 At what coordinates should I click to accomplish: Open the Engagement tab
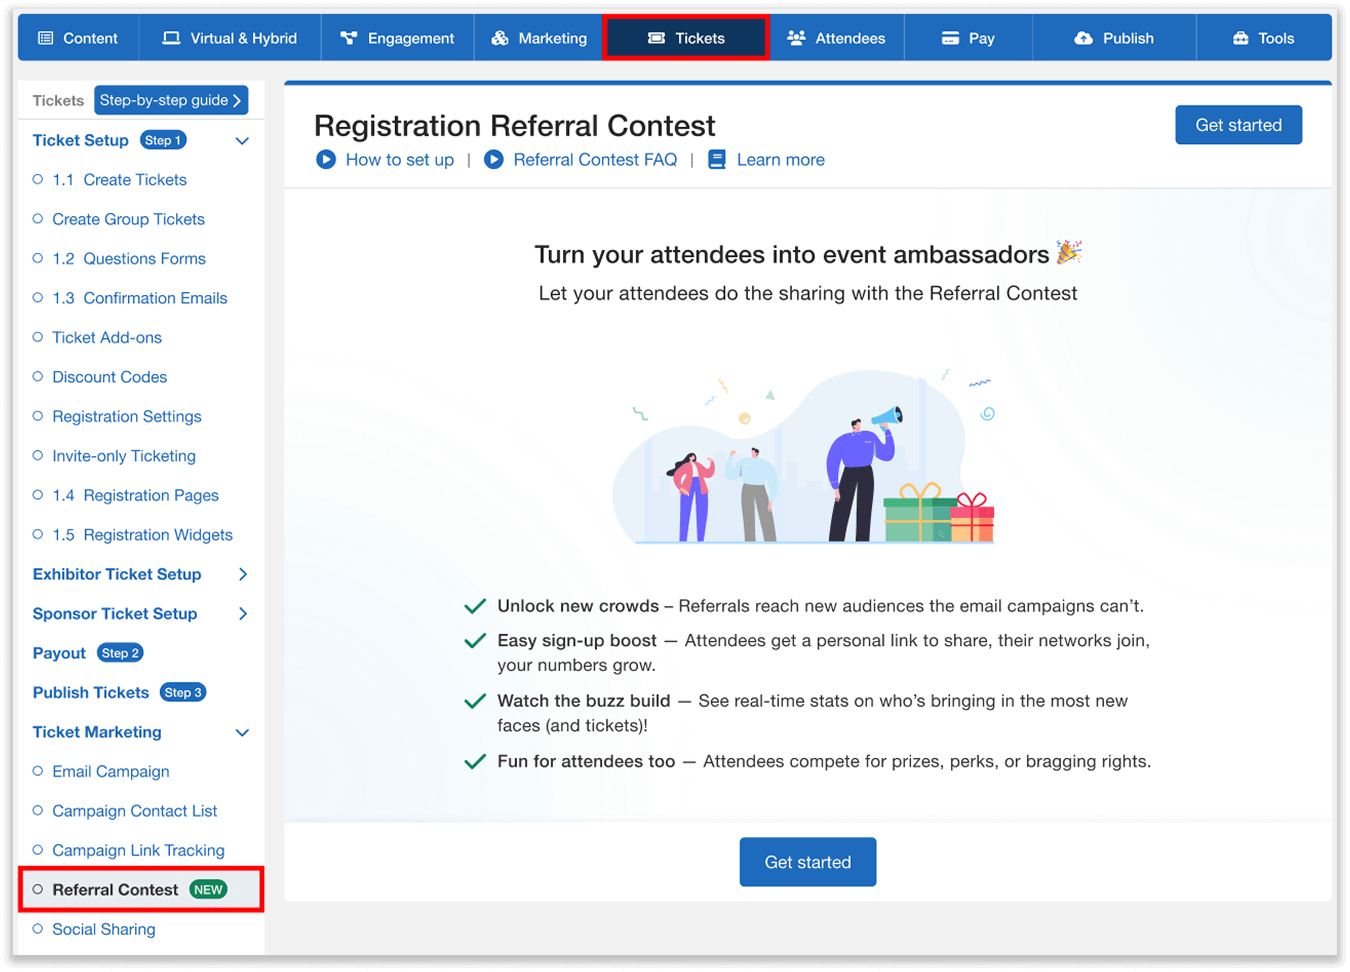397,37
